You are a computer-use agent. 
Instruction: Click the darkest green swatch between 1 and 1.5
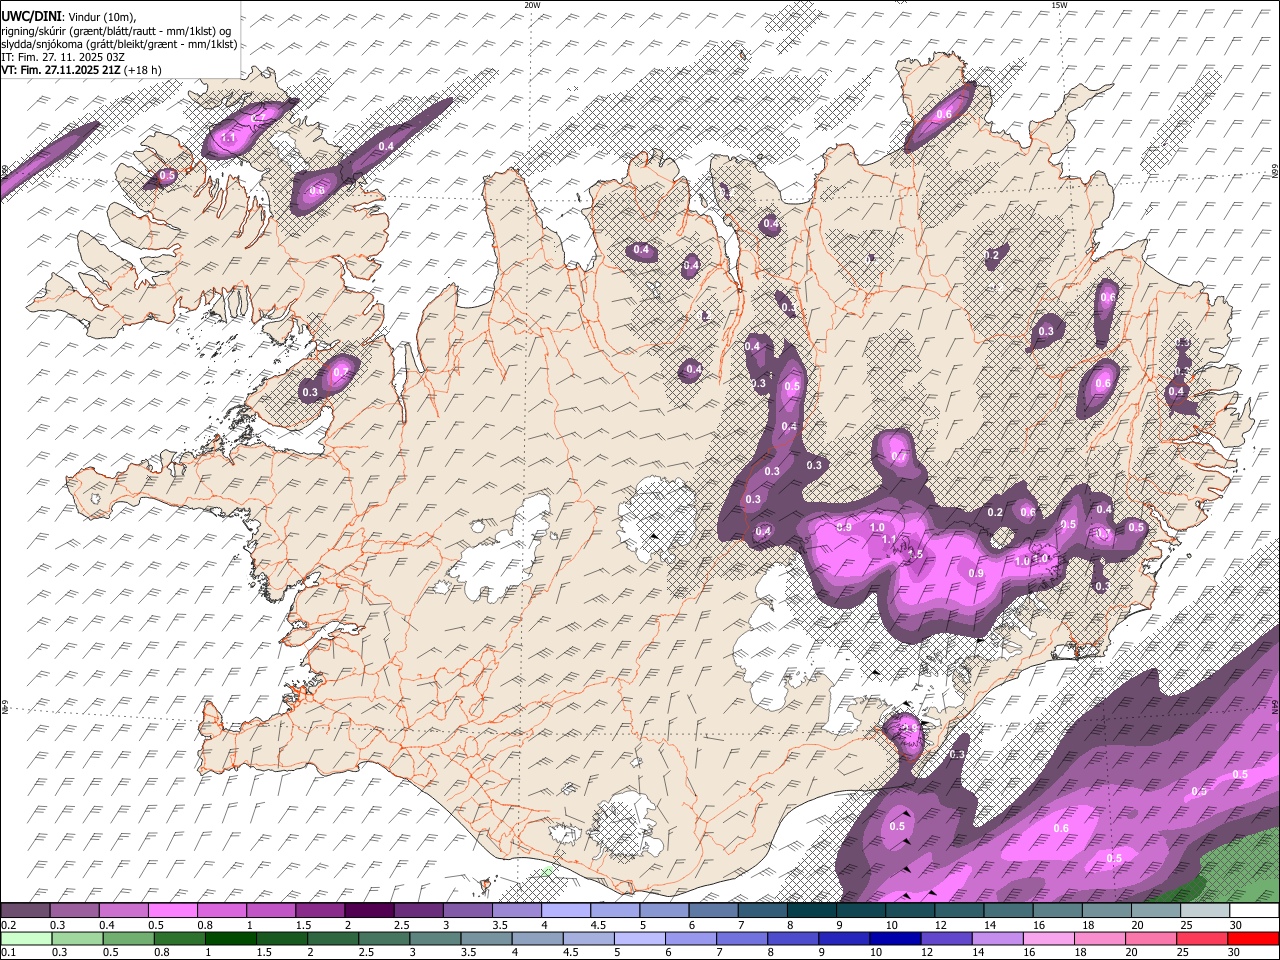click(230, 938)
